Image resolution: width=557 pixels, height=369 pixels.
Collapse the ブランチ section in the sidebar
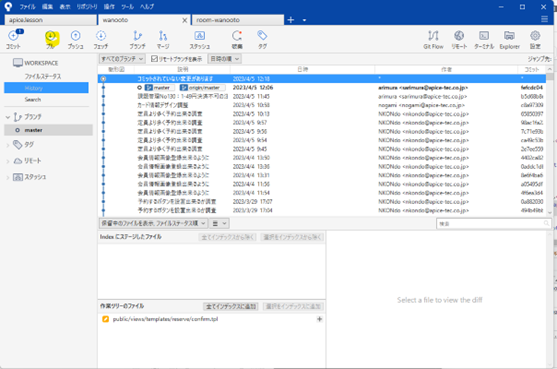8,117
